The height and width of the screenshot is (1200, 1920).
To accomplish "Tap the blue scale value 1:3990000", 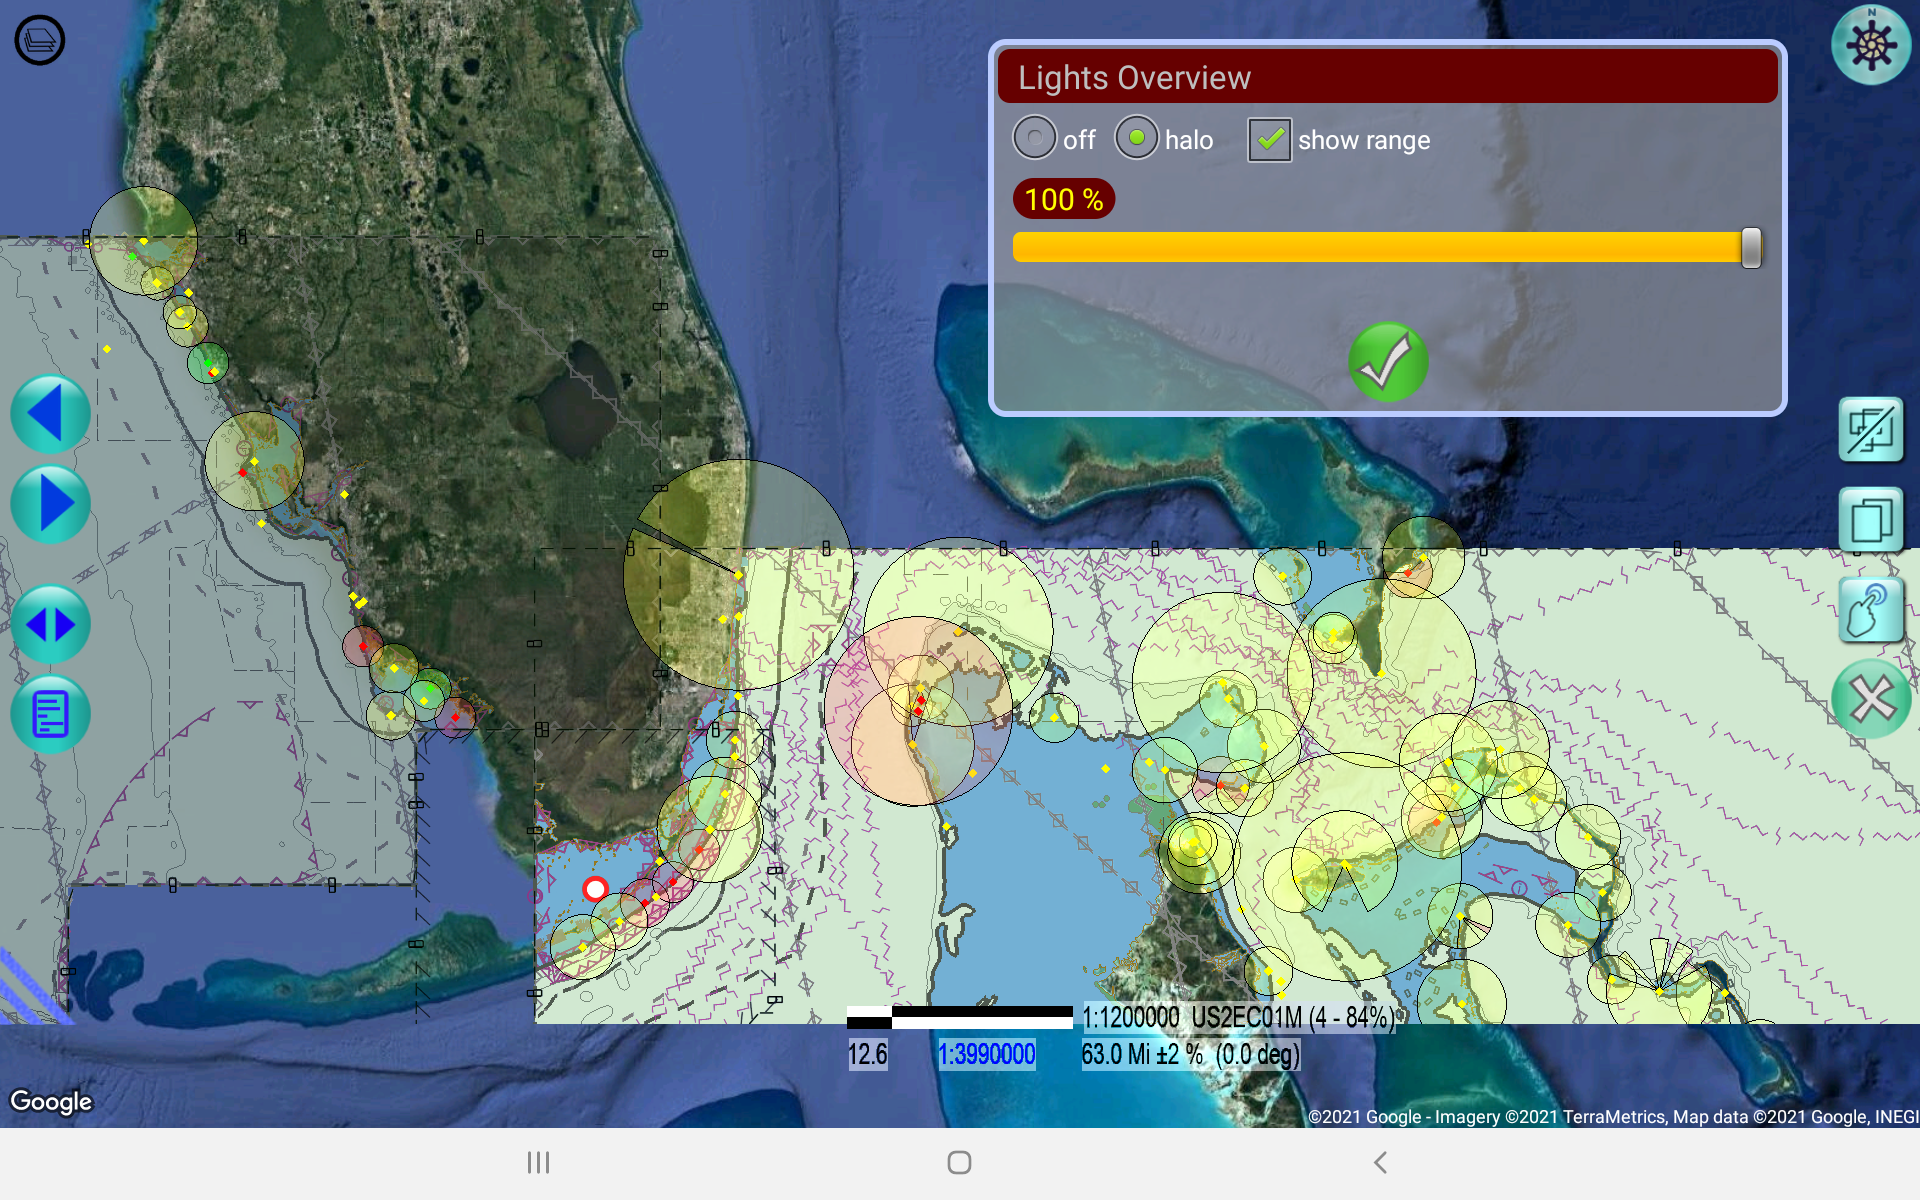I will 987,1054.
